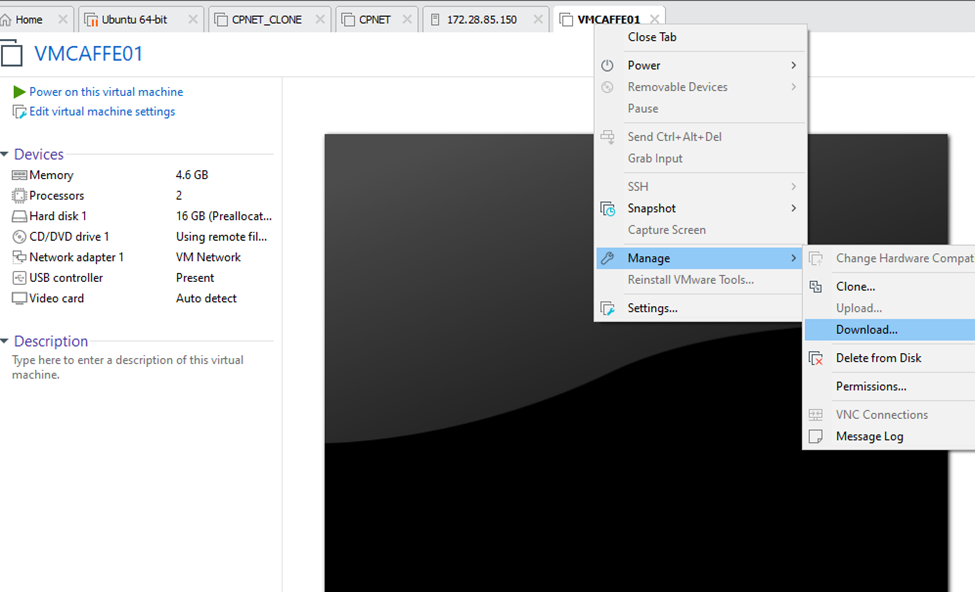Open the Message Log entry
The image size is (975, 592).
(890, 437)
